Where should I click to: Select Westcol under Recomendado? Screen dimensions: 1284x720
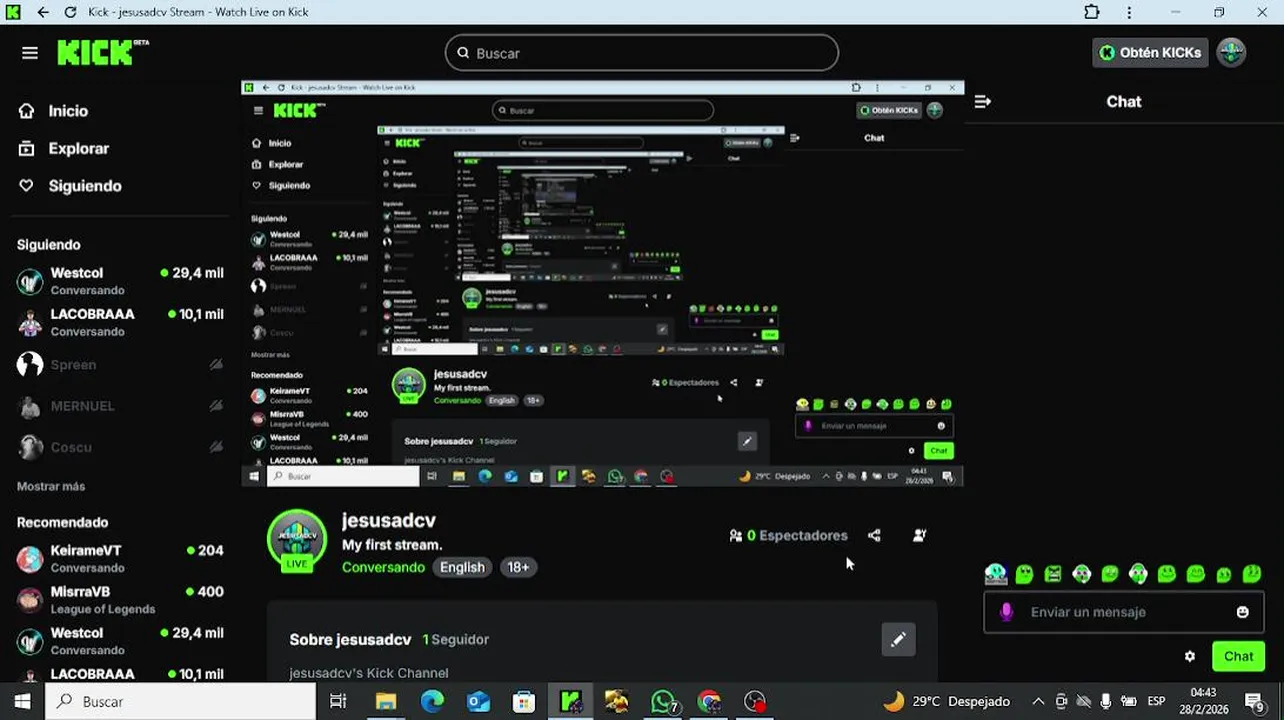pyautogui.click(x=120, y=641)
